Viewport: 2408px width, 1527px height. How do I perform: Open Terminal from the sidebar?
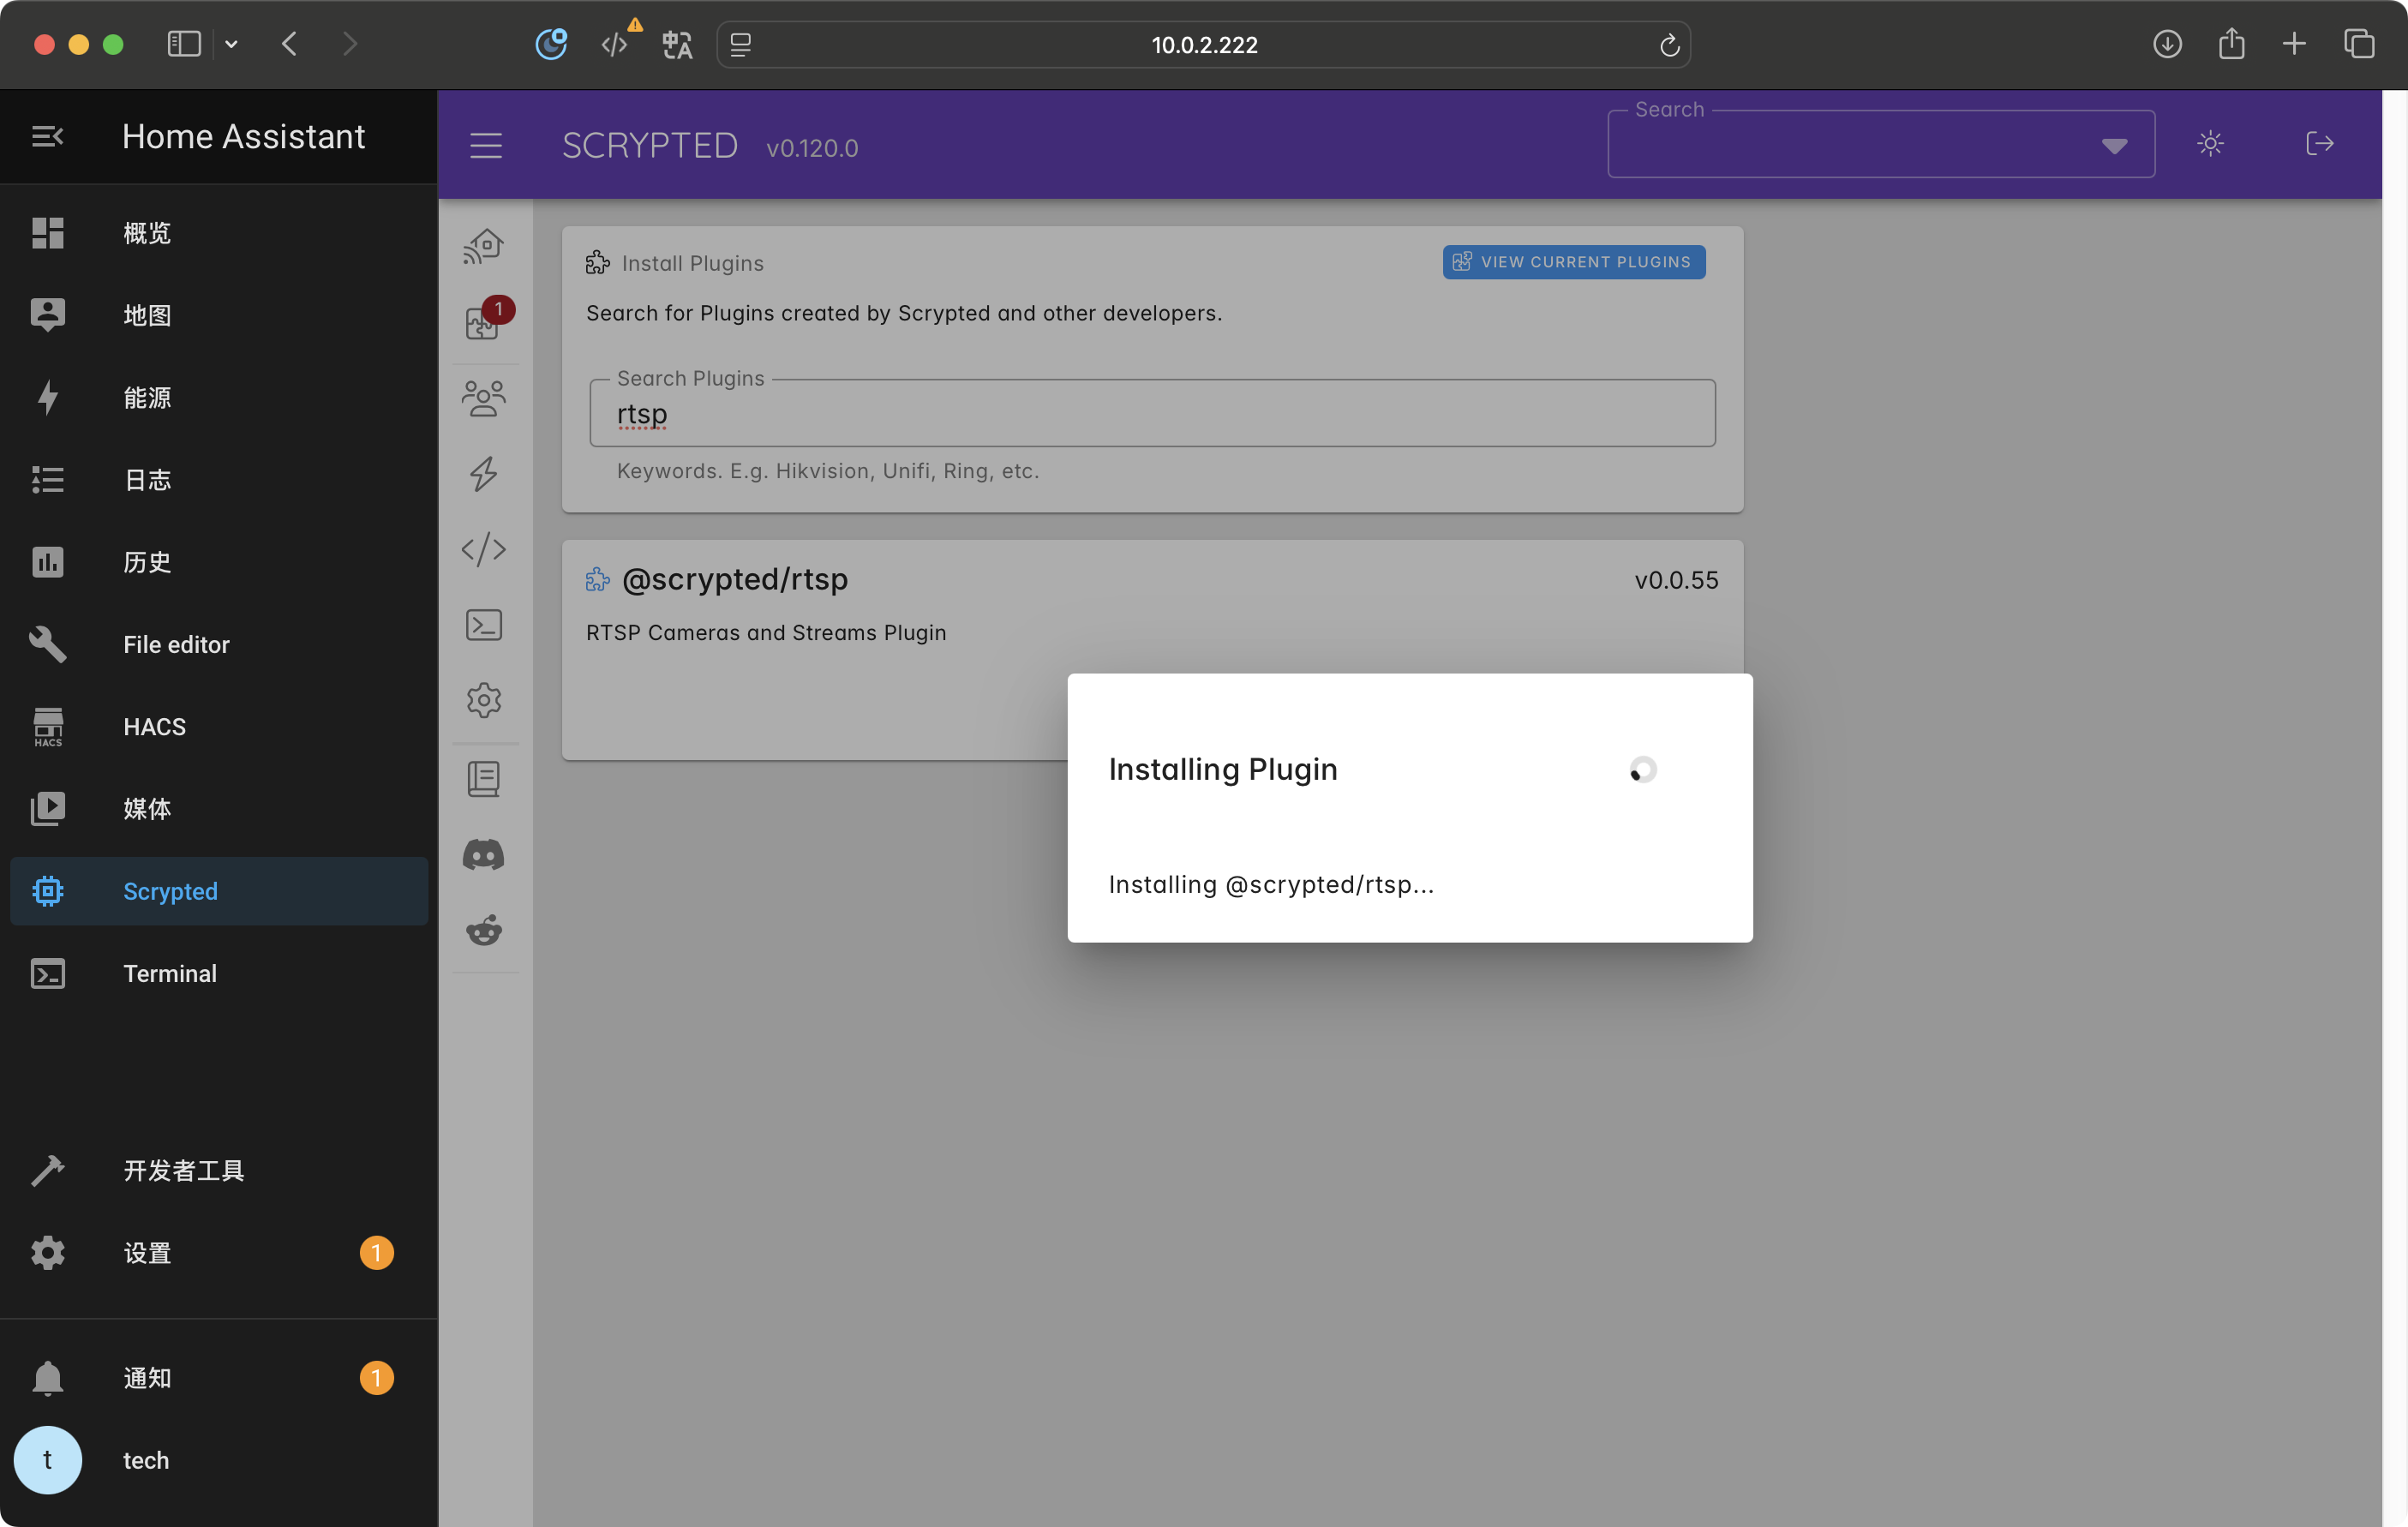(219, 973)
